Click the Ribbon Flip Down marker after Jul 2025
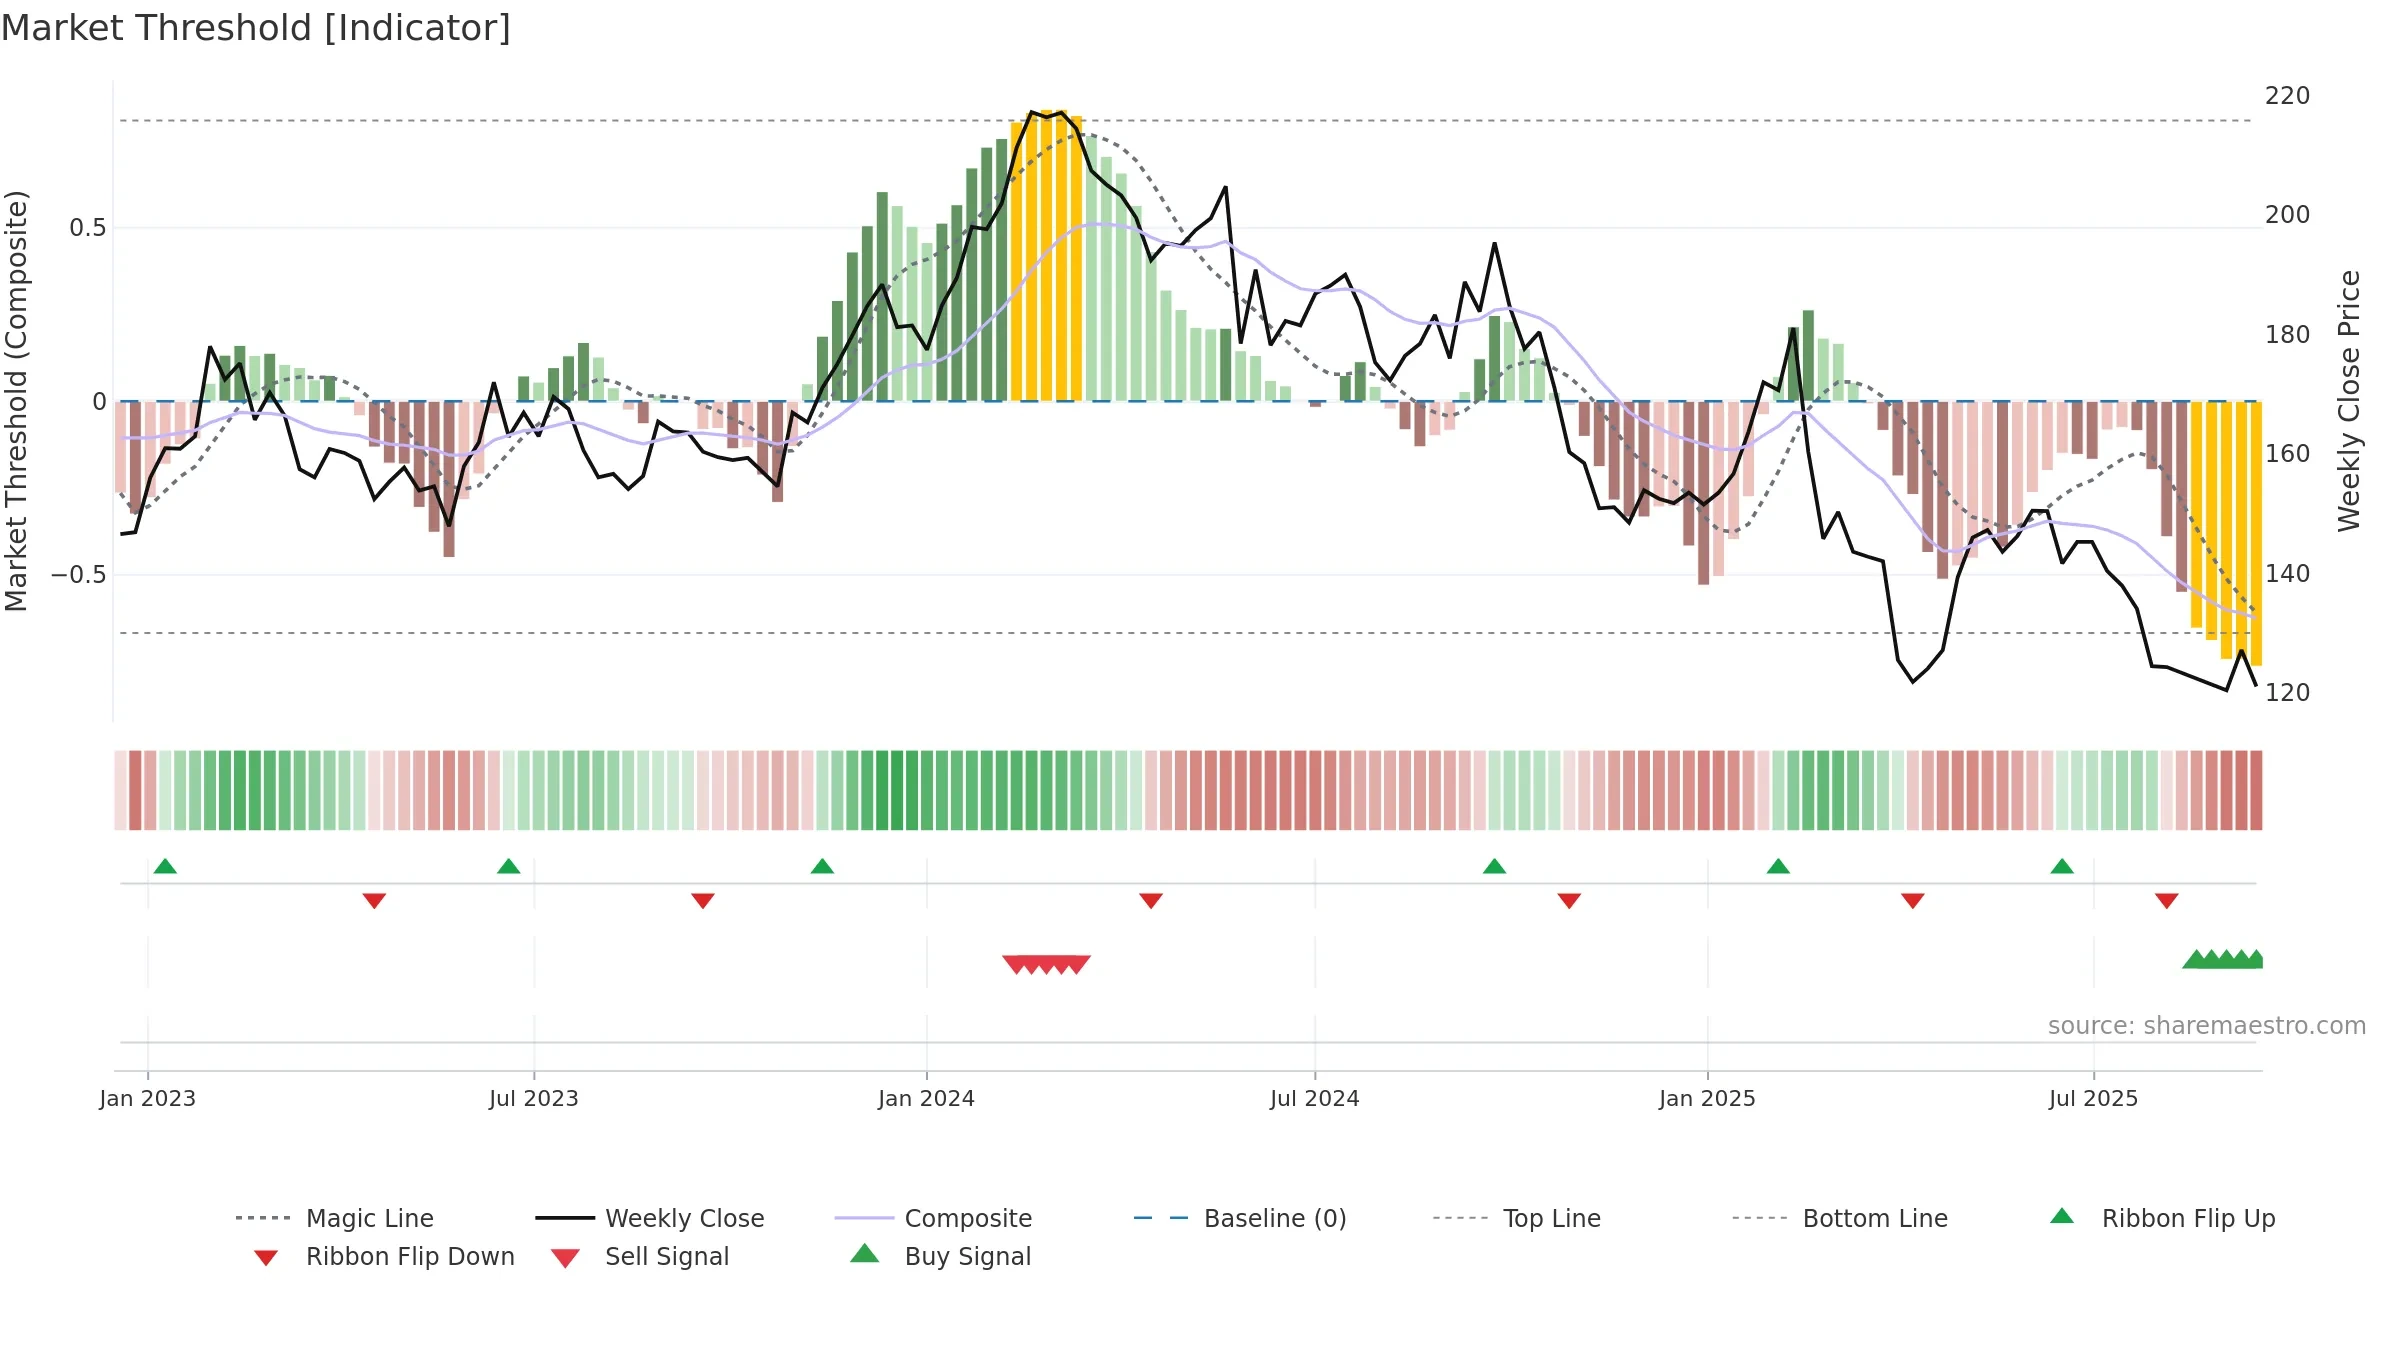 [2167, 901]
